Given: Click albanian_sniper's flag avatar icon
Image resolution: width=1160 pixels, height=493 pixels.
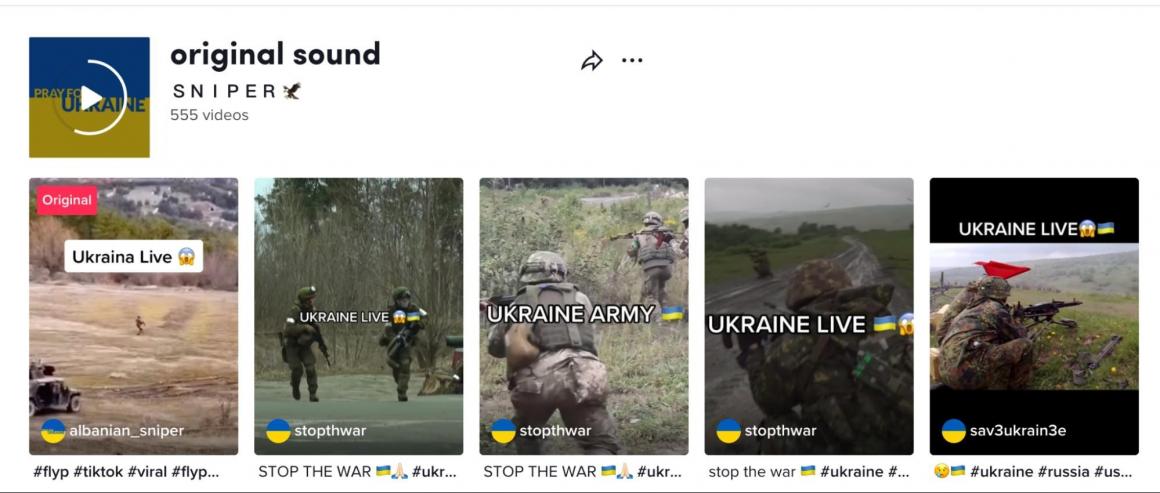Looking at the screenshot, I should click(53, 431).
